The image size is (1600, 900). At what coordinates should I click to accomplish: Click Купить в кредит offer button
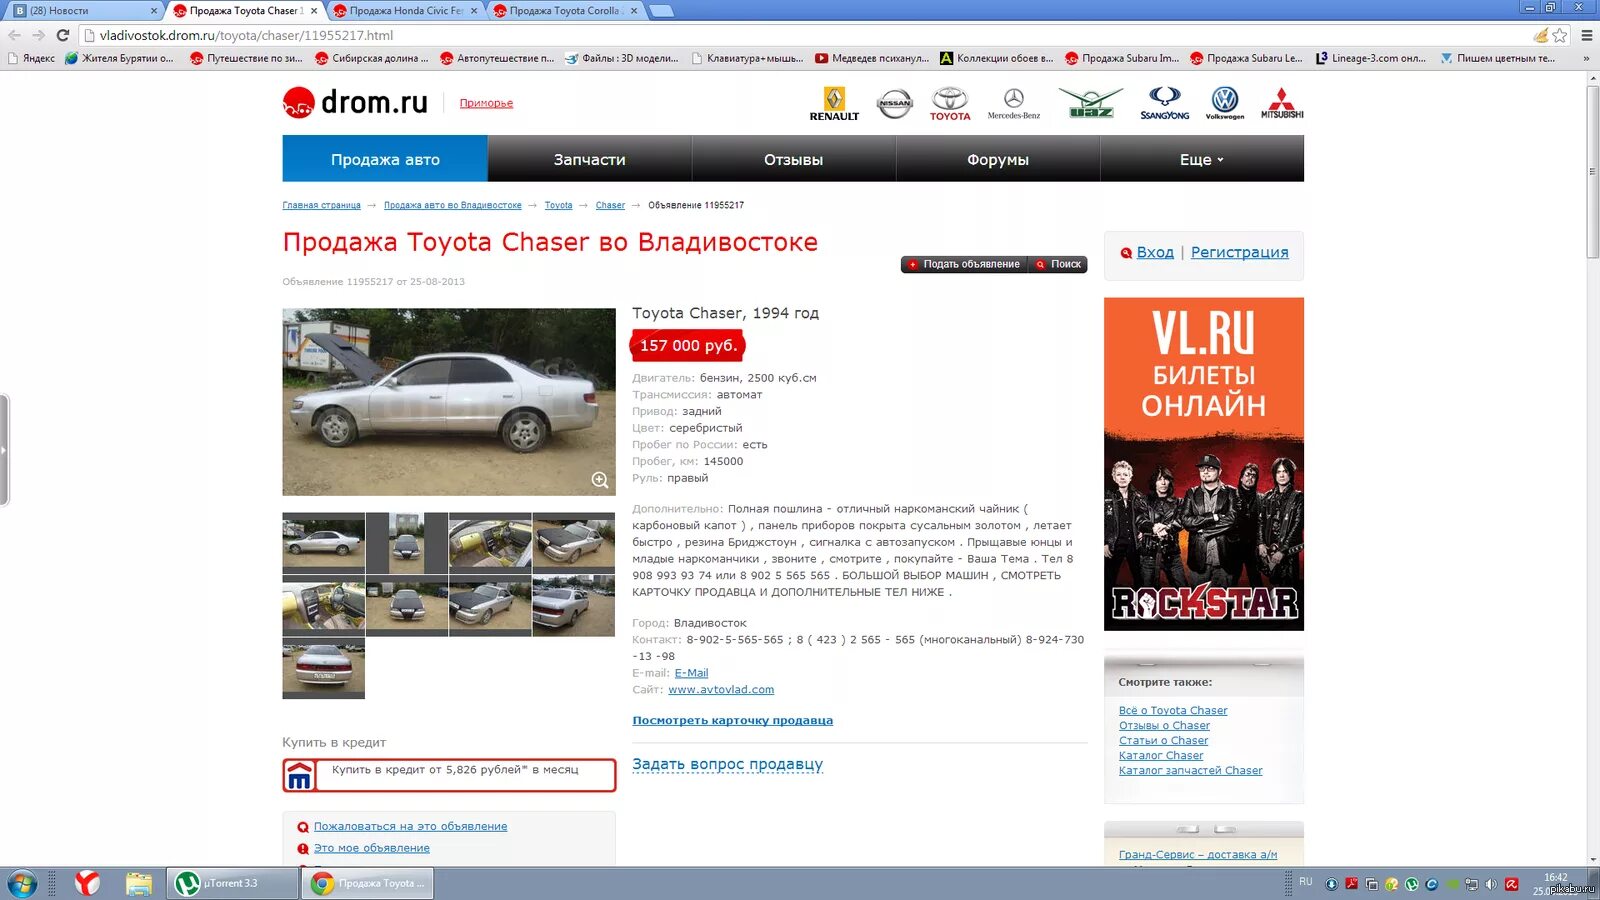point(449,775)
